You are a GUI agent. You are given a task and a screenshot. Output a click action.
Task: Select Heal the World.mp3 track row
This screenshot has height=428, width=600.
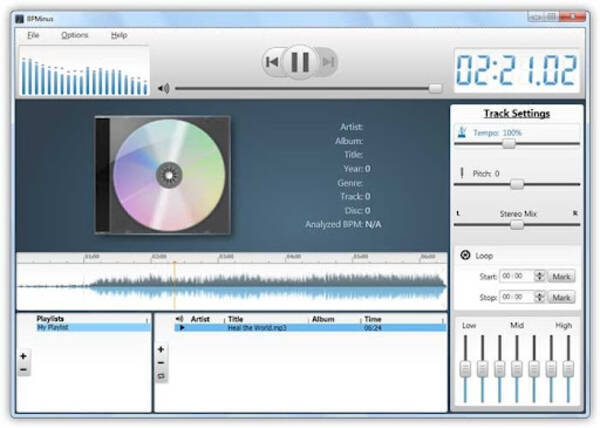[x=300, y=328]
